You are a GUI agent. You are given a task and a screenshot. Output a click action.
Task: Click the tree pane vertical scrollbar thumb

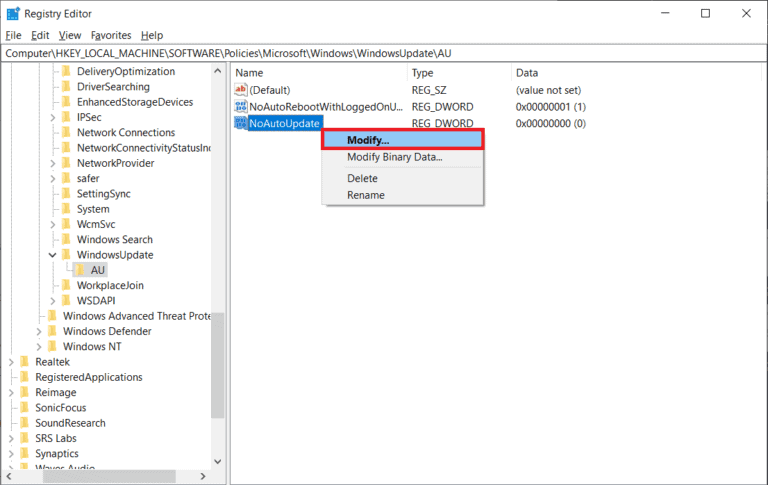[218, 365]
